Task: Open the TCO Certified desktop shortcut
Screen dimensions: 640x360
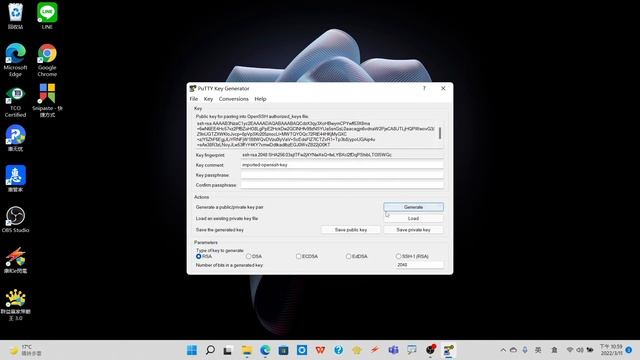Action: [x=16, y=102]
